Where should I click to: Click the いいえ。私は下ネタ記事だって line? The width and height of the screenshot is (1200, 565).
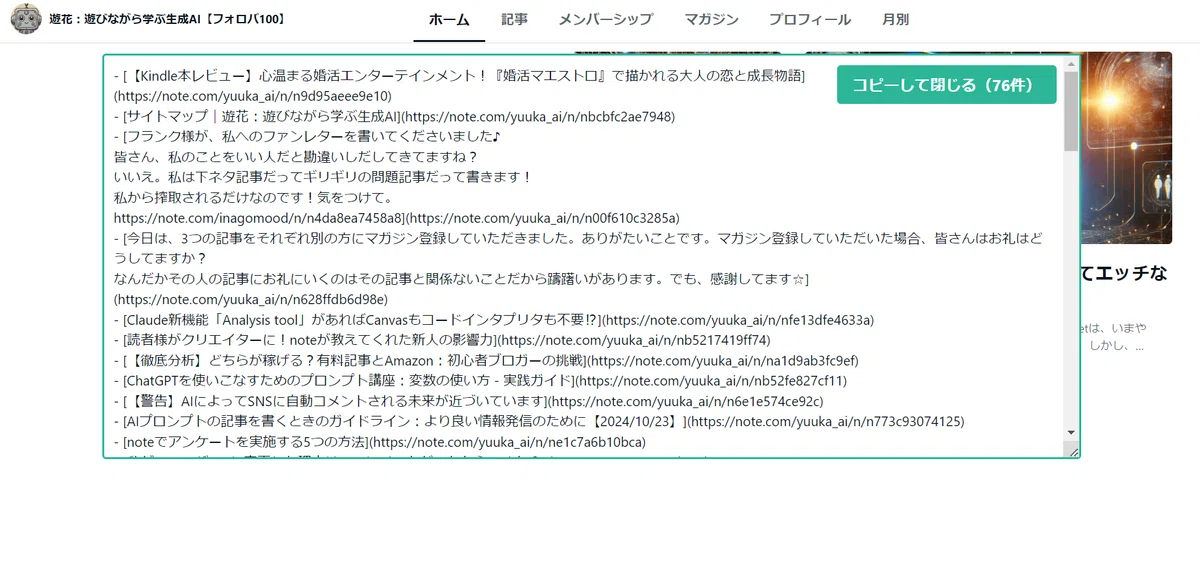(323, 177)
